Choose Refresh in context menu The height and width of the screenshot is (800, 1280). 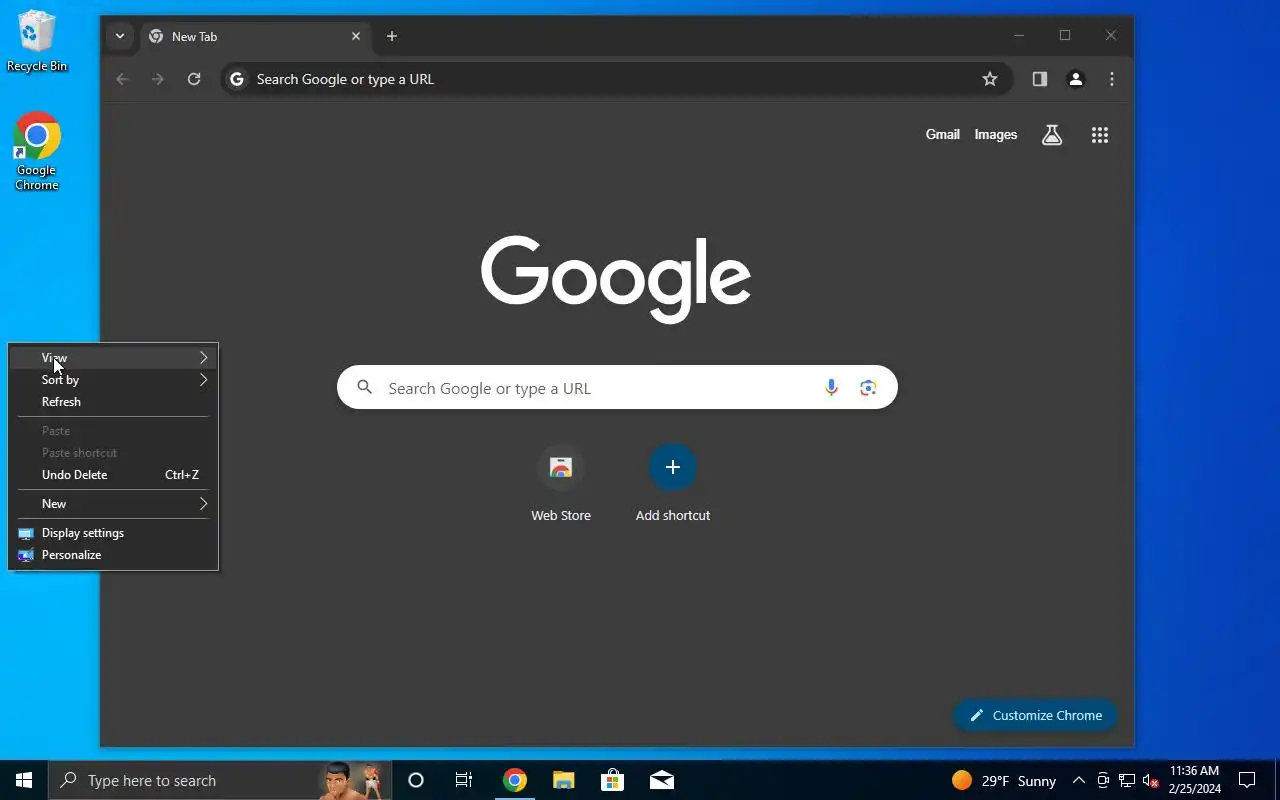113,402
